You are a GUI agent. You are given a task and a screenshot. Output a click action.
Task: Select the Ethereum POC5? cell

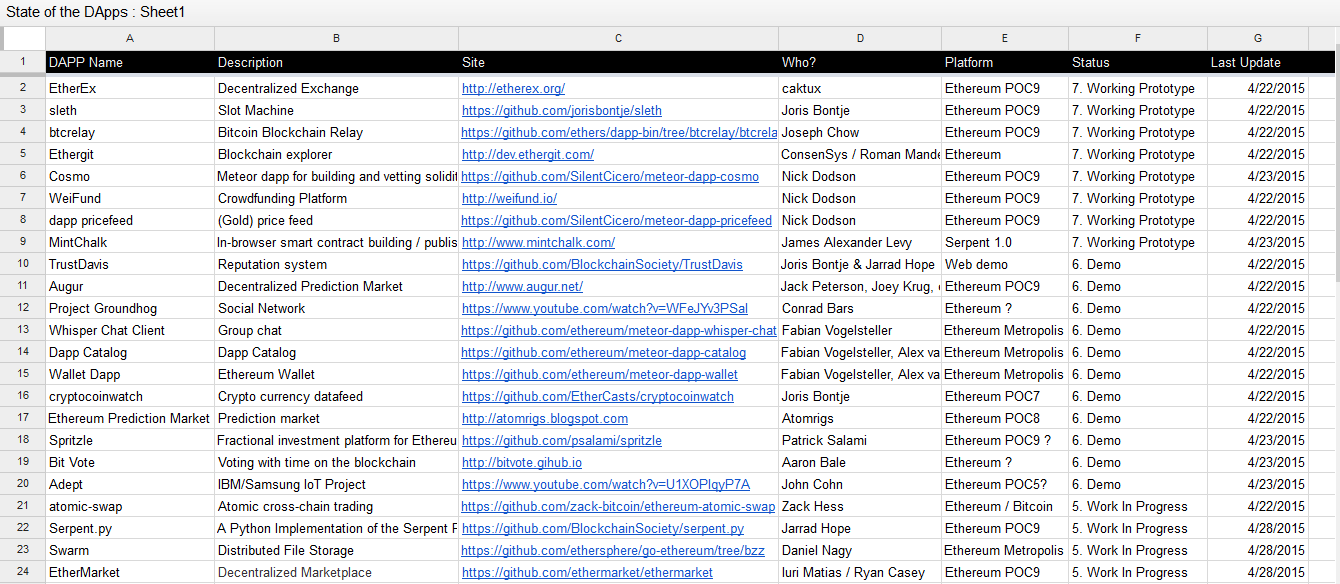coord(1005,484)
